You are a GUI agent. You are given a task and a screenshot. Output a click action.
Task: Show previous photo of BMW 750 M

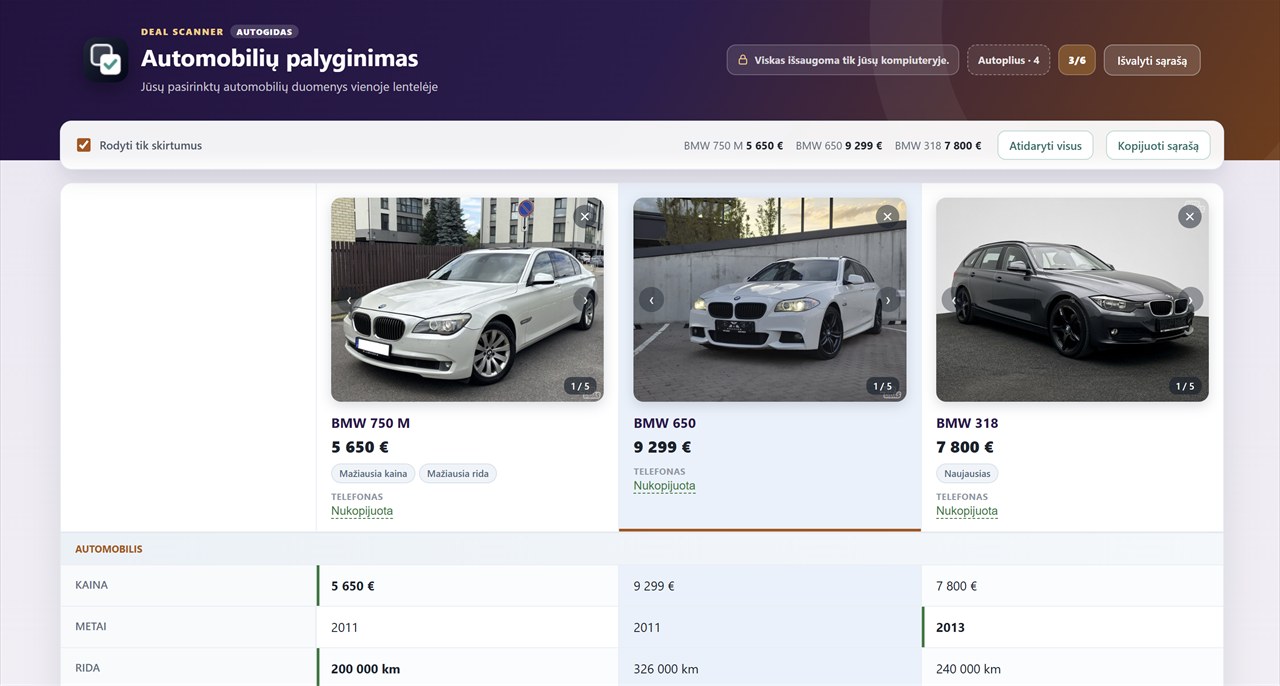[349, 299]
